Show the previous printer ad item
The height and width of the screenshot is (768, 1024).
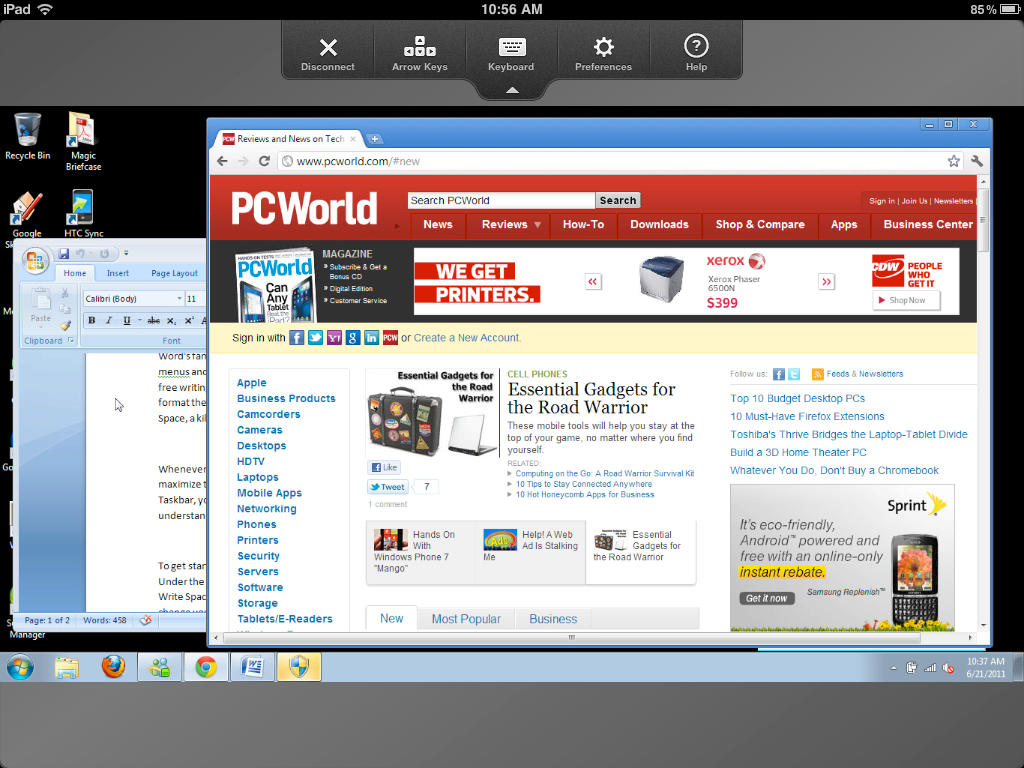pyautogui.click(x=593, y=281)
